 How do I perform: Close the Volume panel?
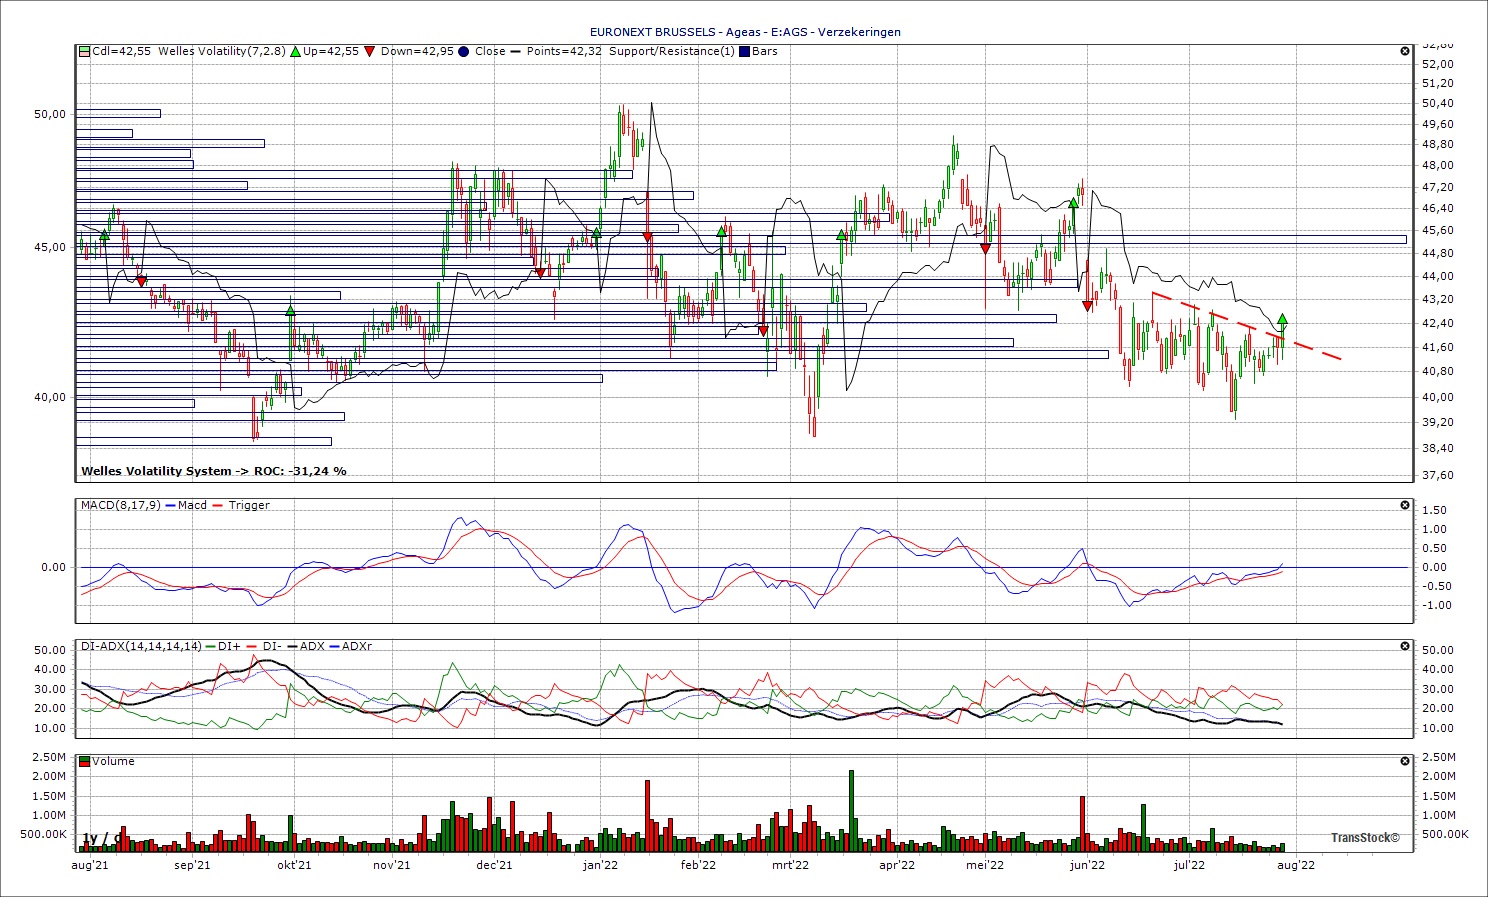click(x=1405, y=761)
